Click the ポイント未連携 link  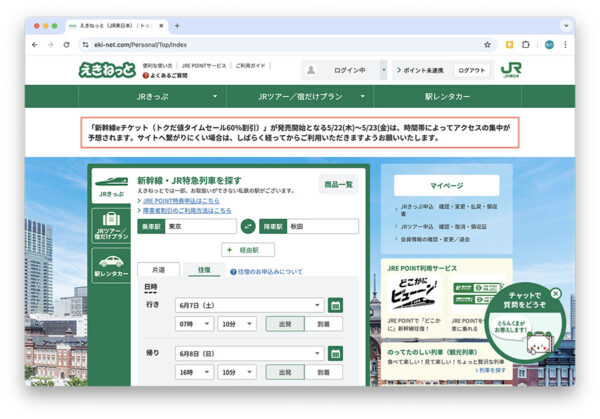pyautogui.click(x=420, y=70)
